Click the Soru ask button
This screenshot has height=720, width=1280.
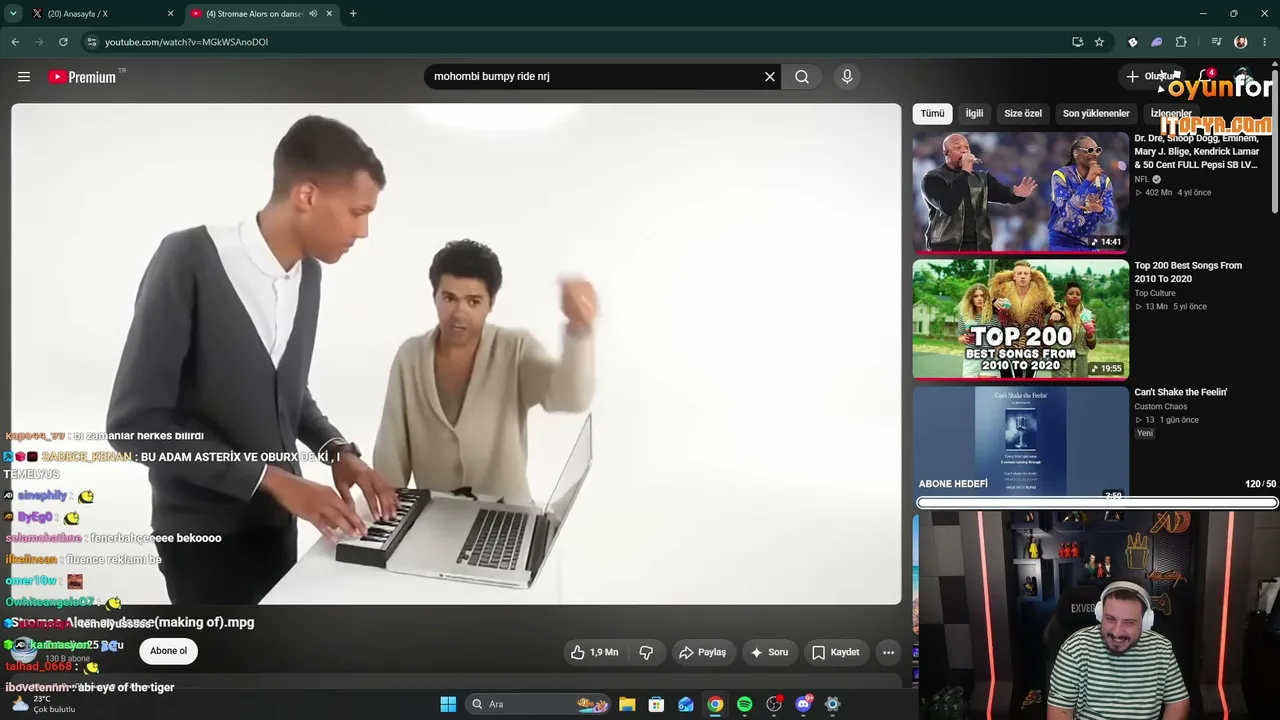pyautogui.click(x=769, y=653)
